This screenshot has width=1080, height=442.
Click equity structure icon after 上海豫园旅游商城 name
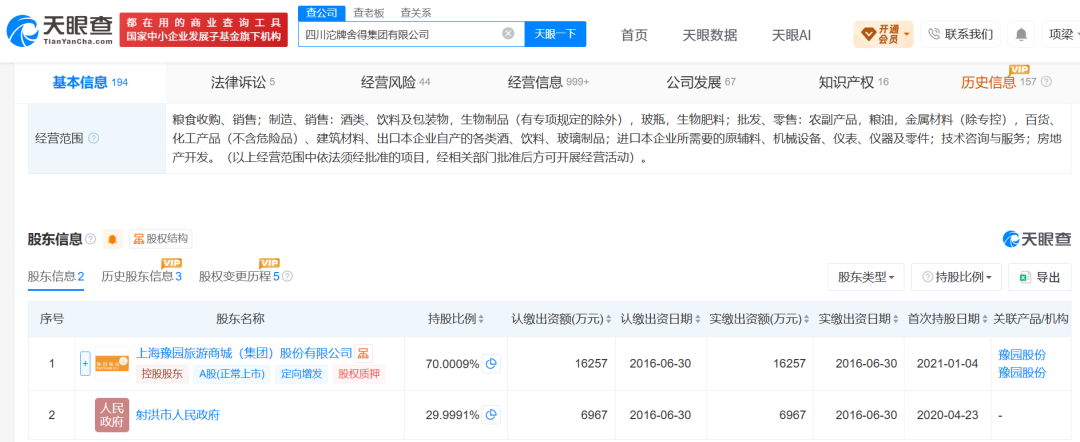tap(363, 354)
